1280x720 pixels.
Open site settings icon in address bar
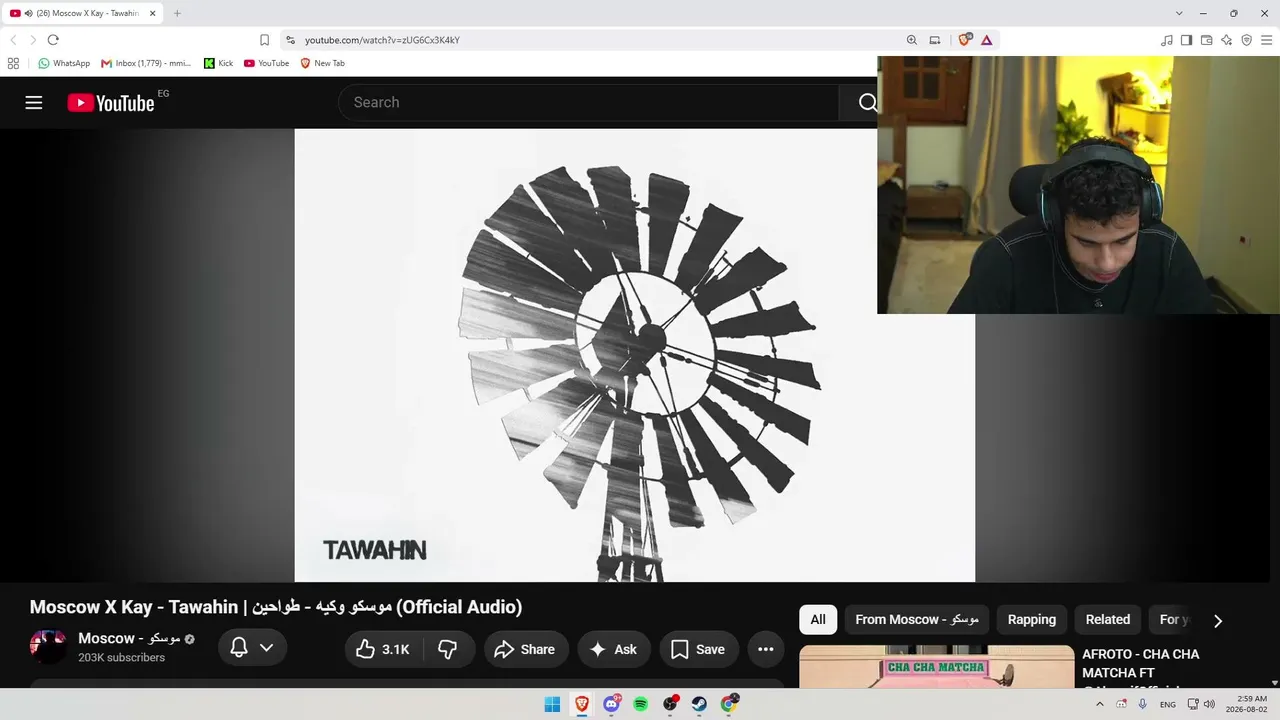click(x=290, y=40)
